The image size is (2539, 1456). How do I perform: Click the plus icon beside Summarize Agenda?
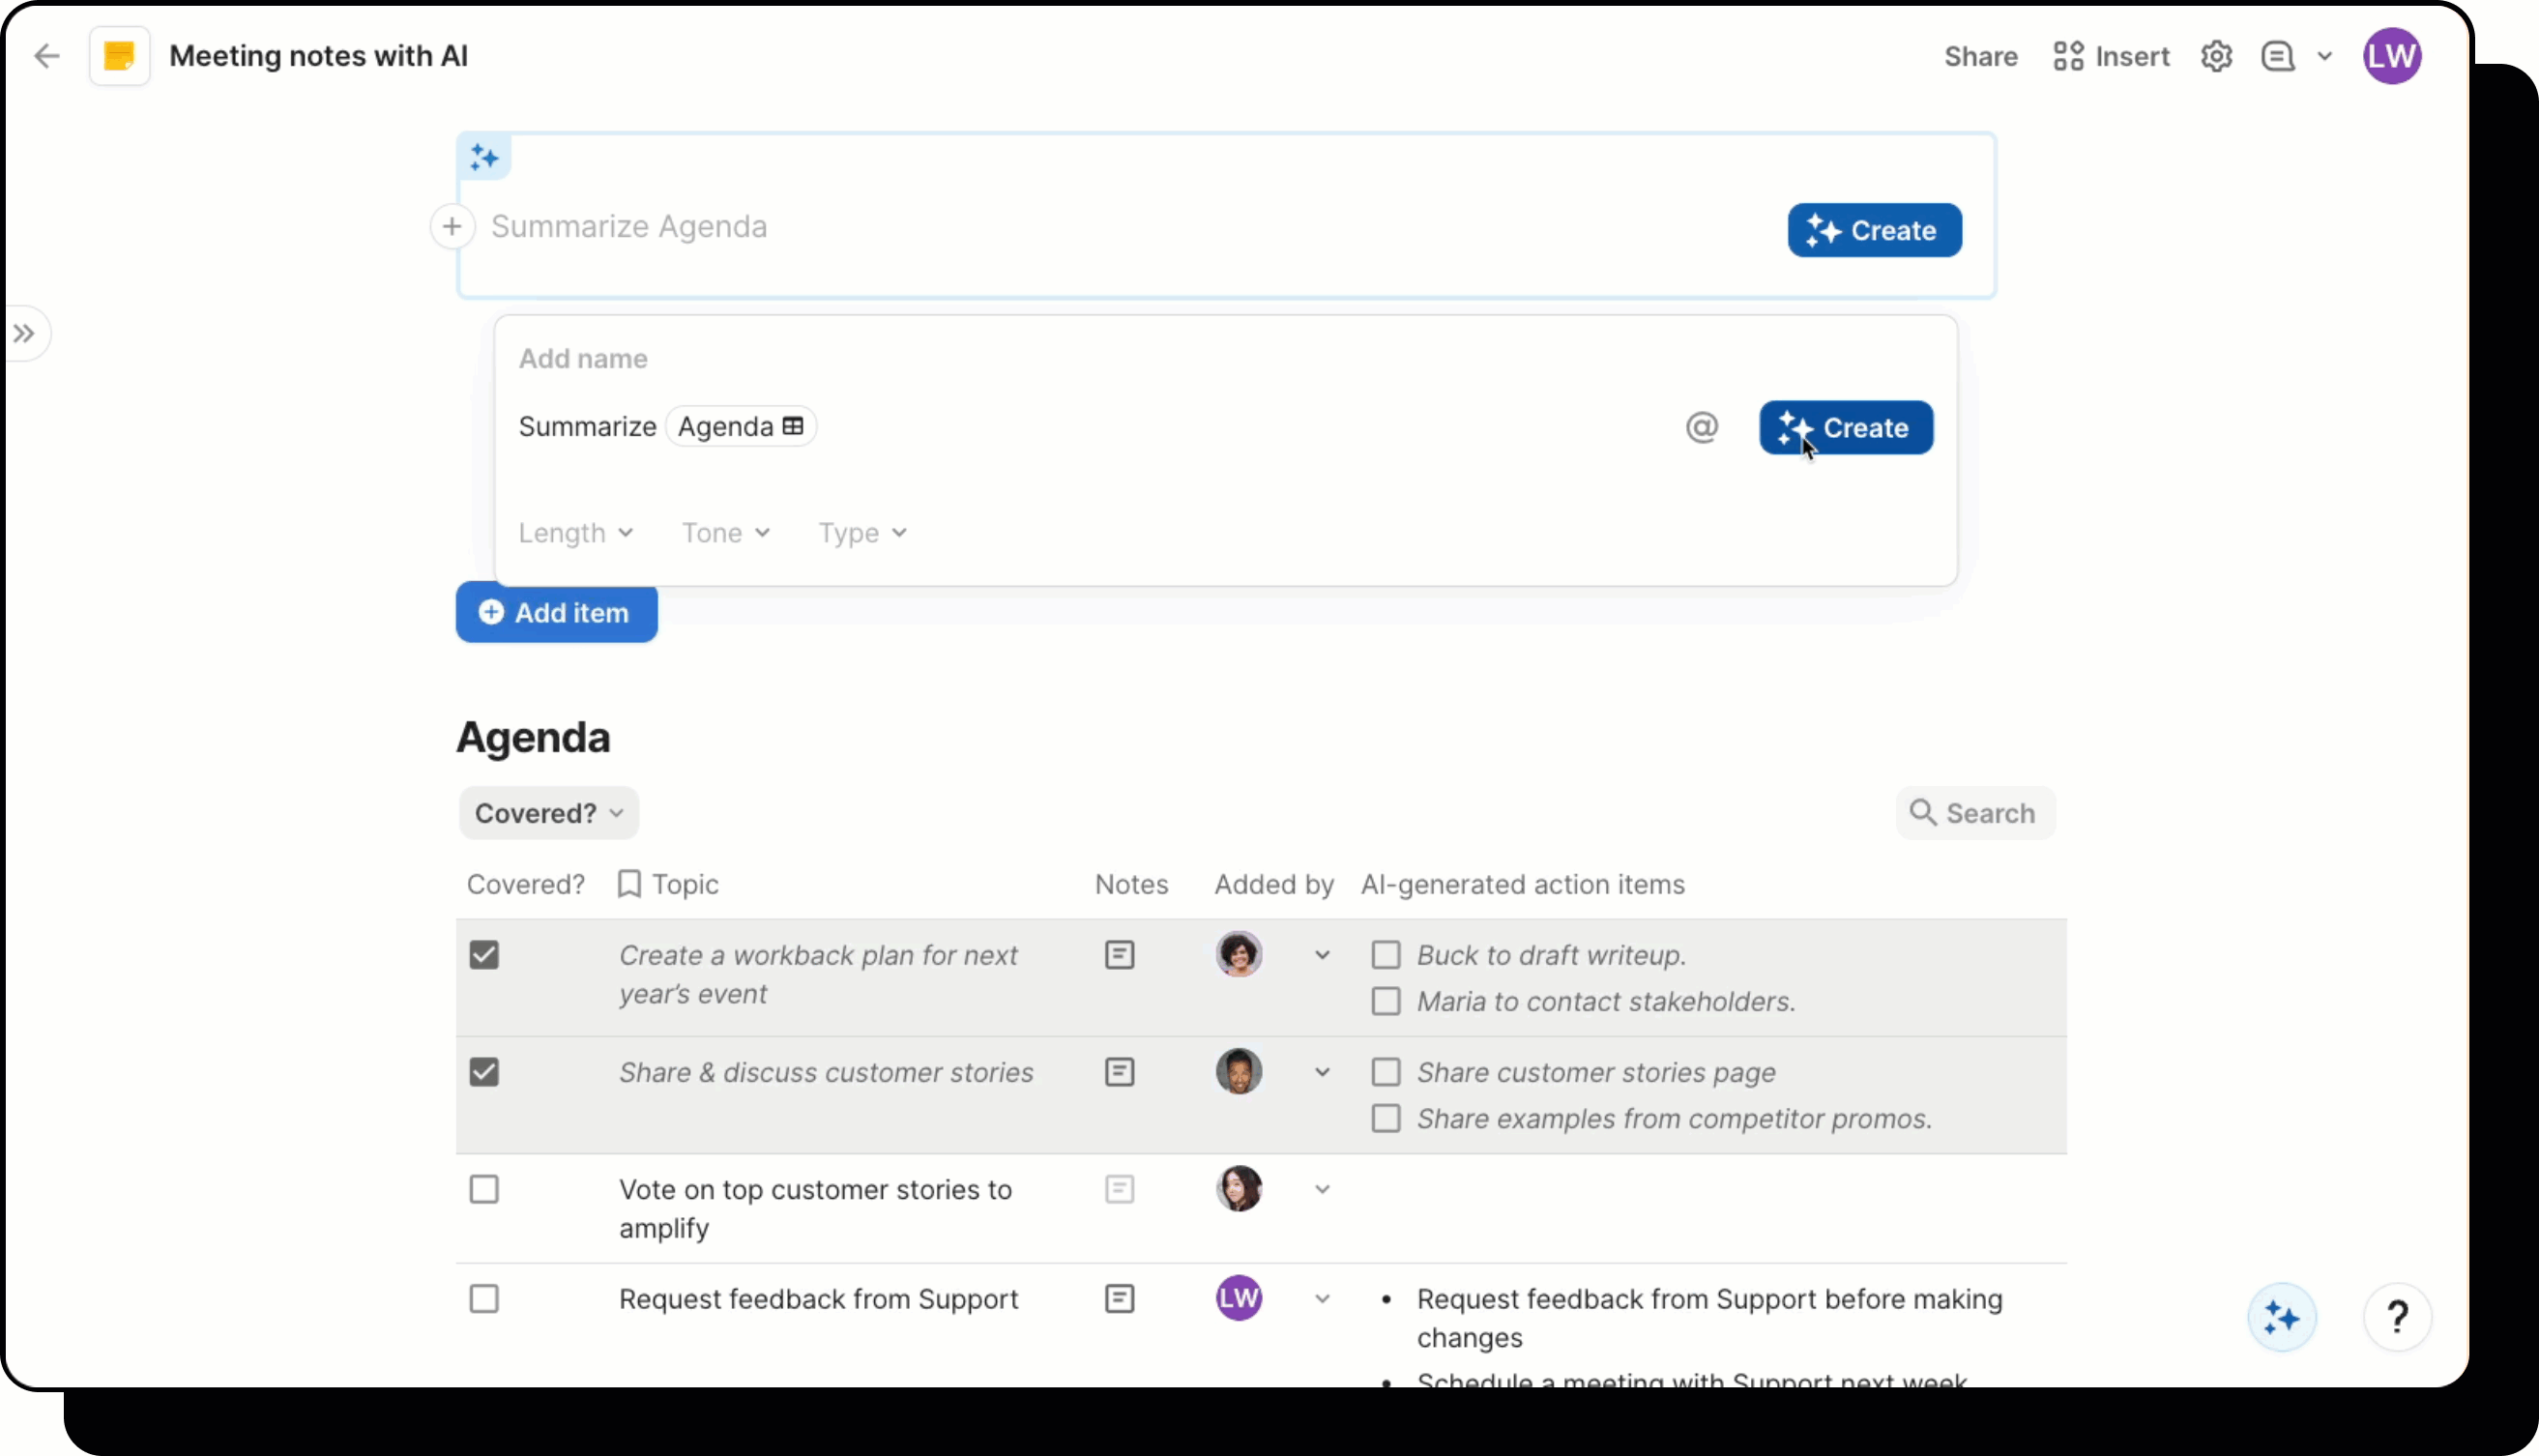click(452, 226)
